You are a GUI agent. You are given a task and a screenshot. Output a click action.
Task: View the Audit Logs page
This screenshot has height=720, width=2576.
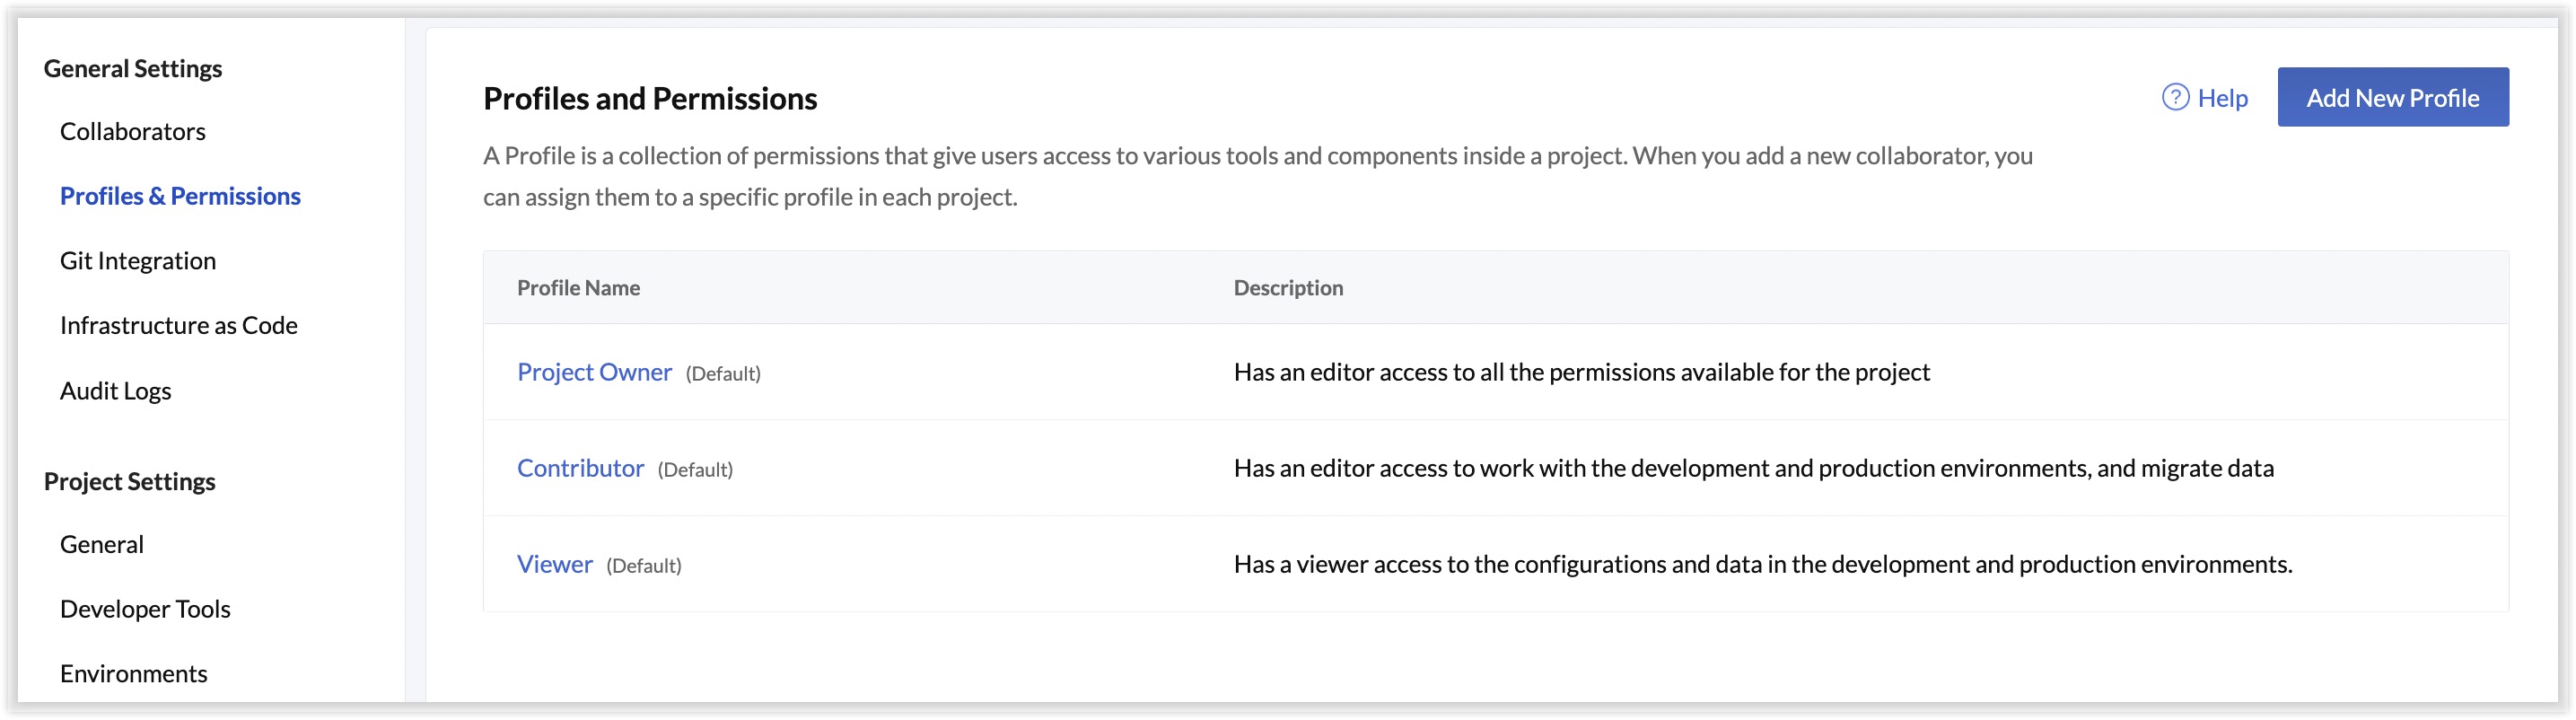[115, 391]
